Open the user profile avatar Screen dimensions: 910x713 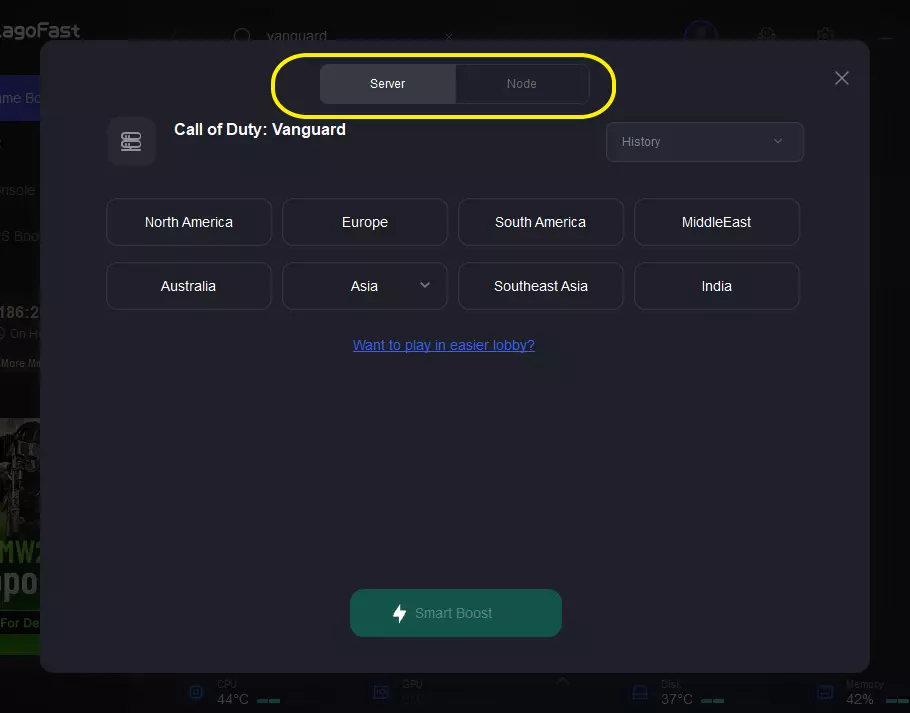[700, 33]
